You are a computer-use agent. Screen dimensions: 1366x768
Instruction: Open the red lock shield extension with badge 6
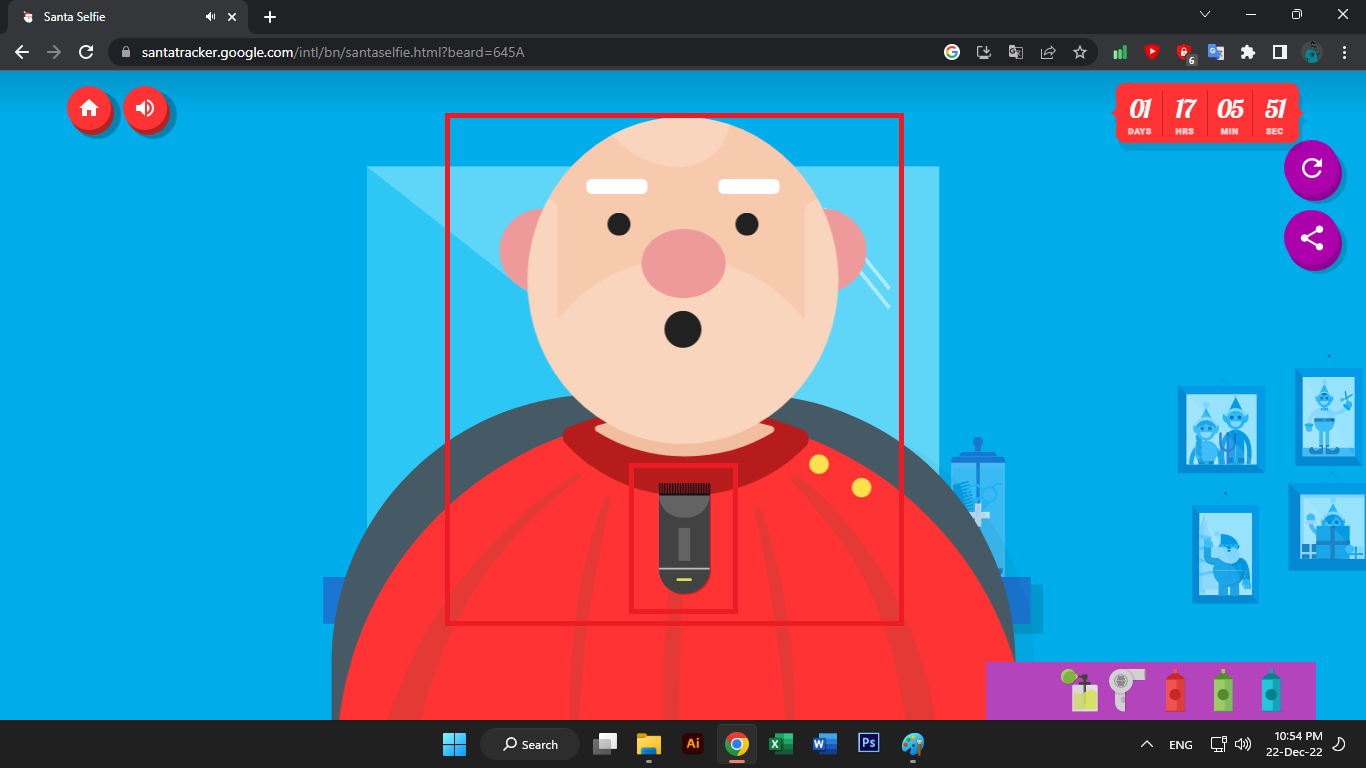tap(1185, 53)
